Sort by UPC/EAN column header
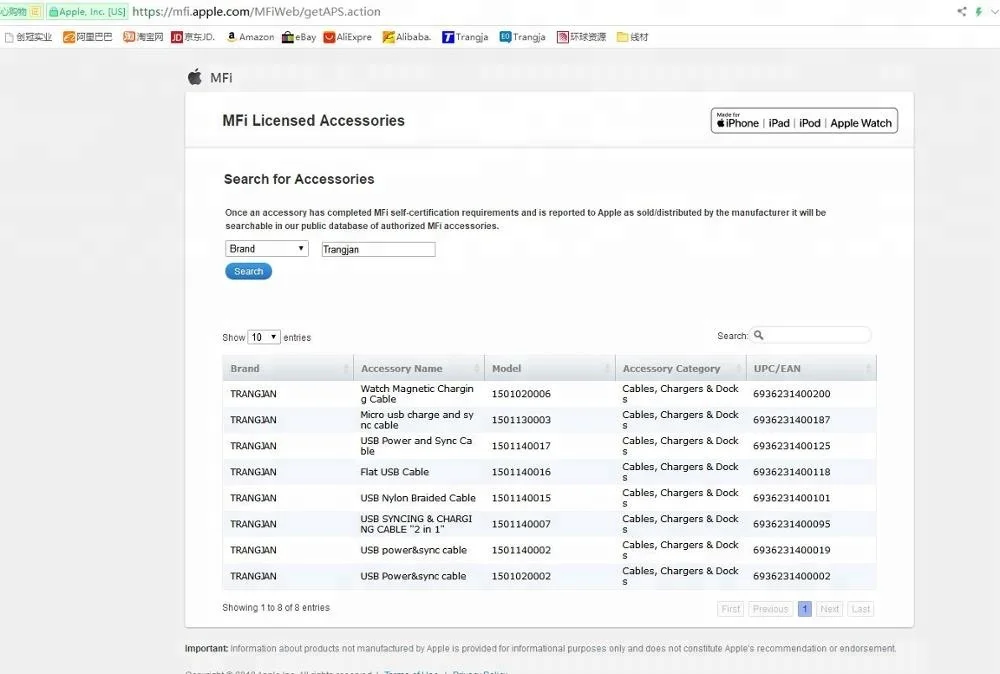 point(811,368)
